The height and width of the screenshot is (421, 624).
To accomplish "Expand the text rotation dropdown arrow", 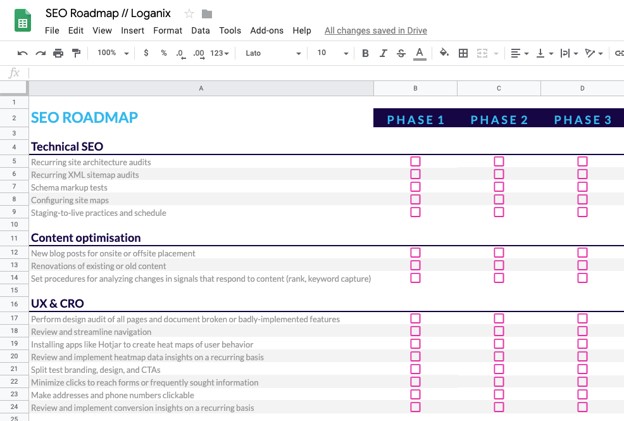I will [x=601, y=53].
